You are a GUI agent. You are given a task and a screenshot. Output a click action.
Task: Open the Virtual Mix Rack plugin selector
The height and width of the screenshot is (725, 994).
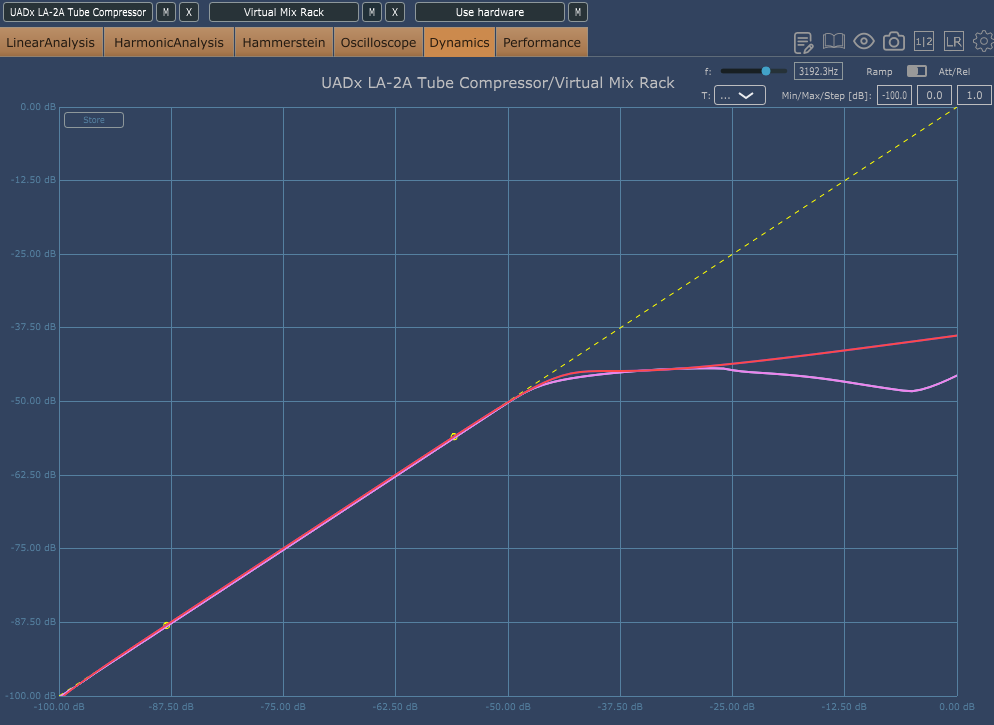(x=283, y=12)
